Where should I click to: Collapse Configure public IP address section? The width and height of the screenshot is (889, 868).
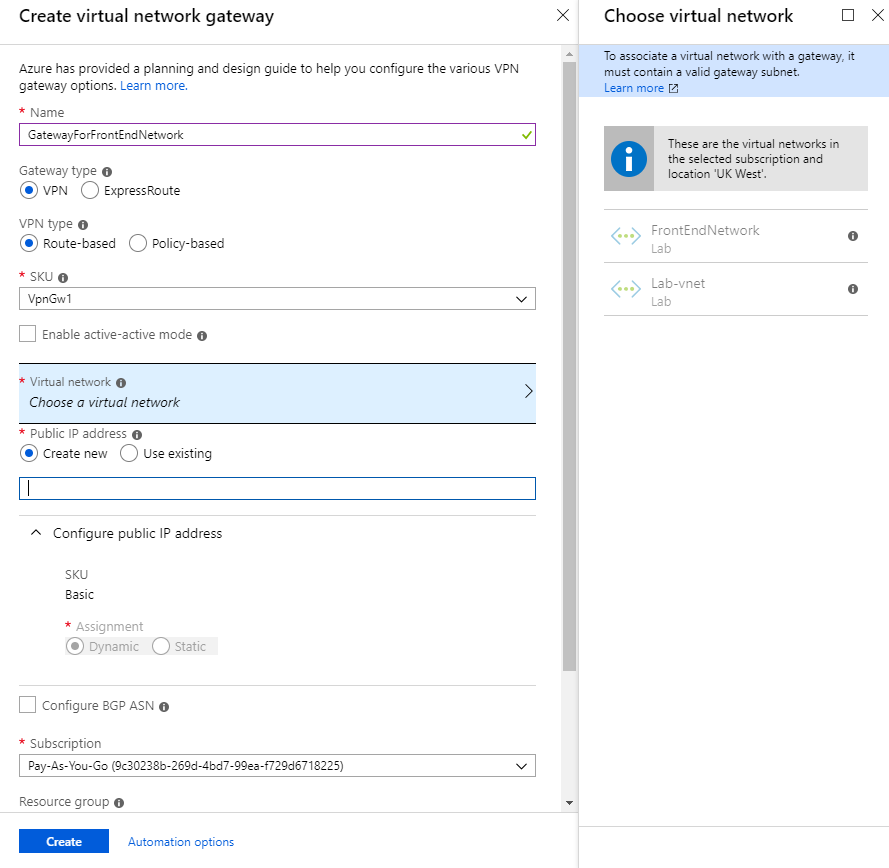pyautogui.click(x=36, y=534)
